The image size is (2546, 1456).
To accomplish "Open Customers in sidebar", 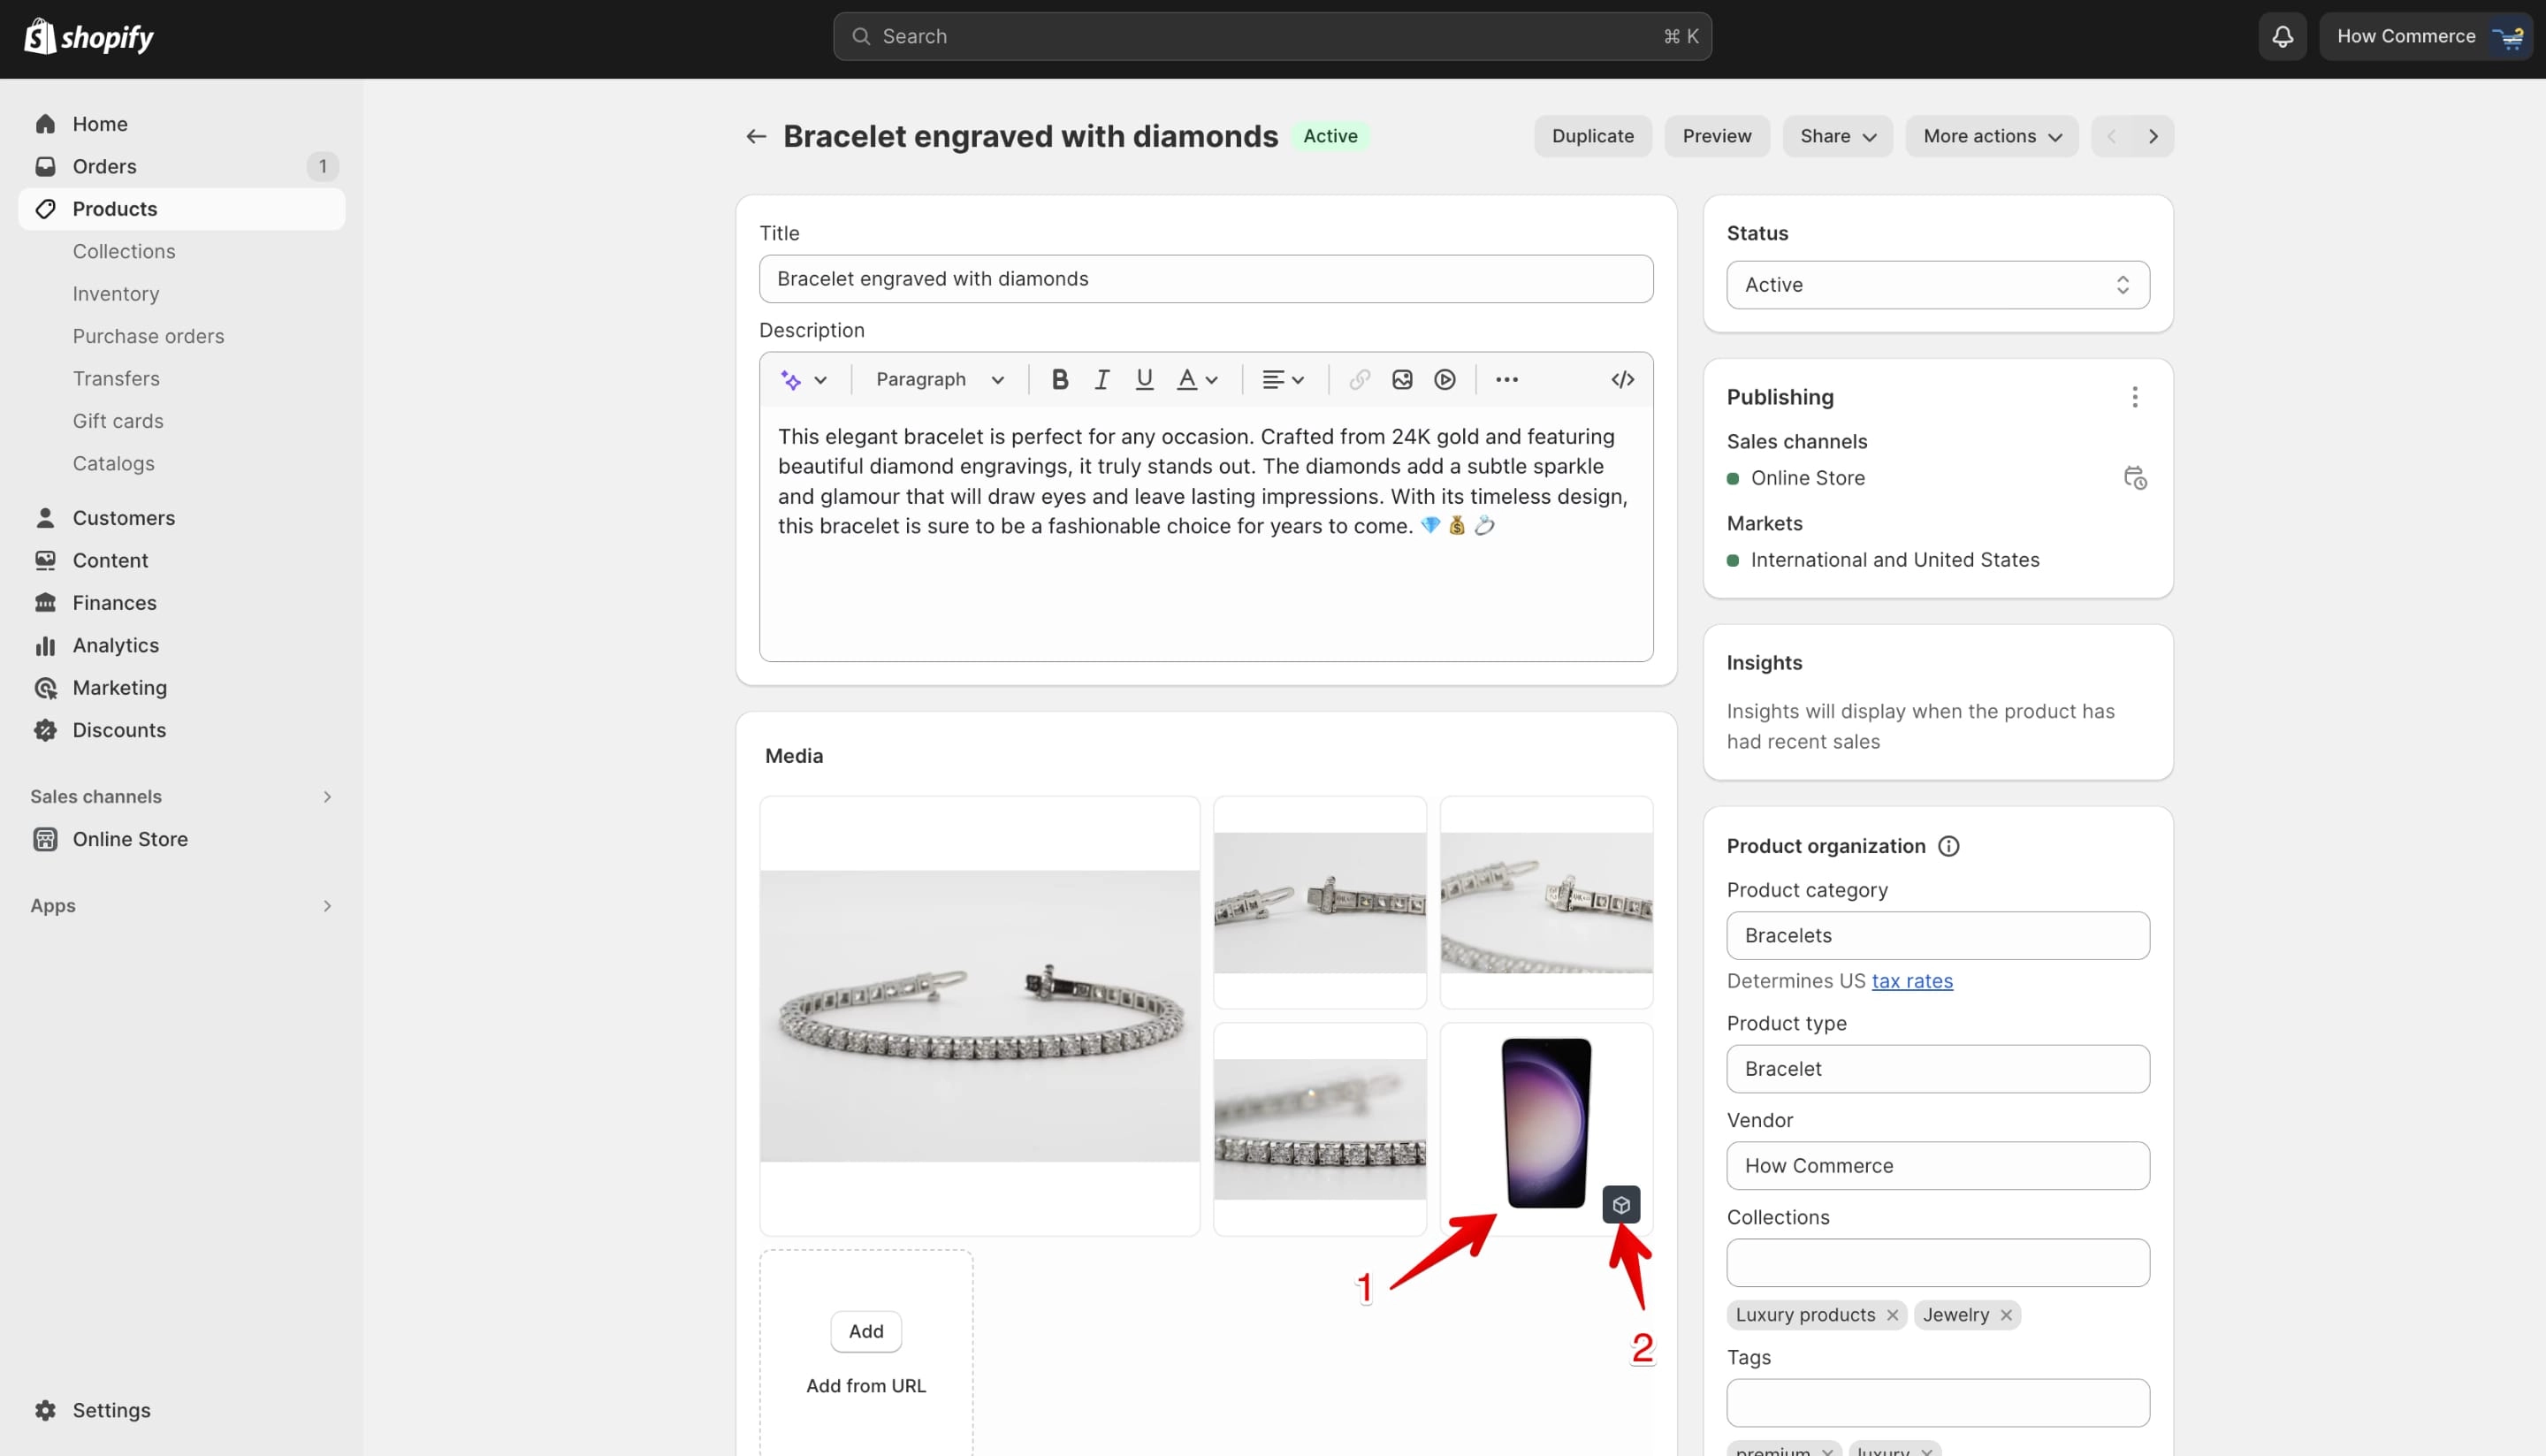I will 181,518.
